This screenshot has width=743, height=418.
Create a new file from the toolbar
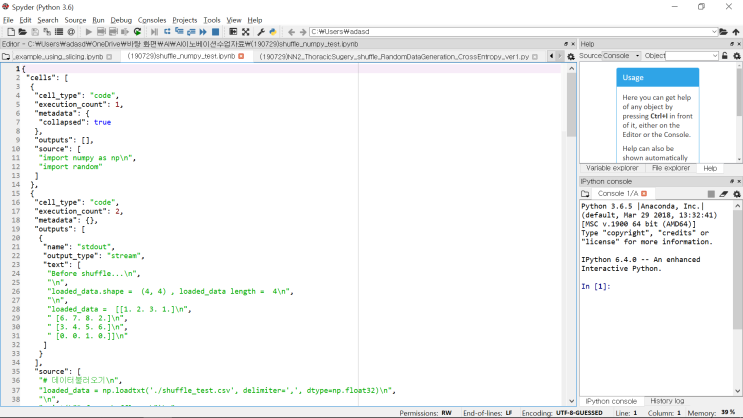(11, 32)
